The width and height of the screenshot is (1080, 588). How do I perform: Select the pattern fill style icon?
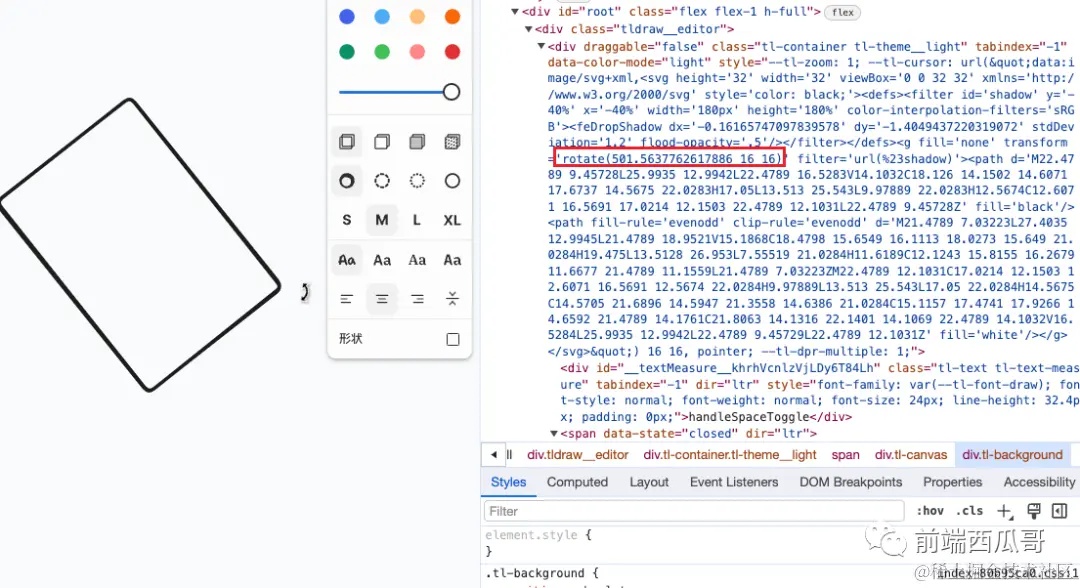click(453, 142)
